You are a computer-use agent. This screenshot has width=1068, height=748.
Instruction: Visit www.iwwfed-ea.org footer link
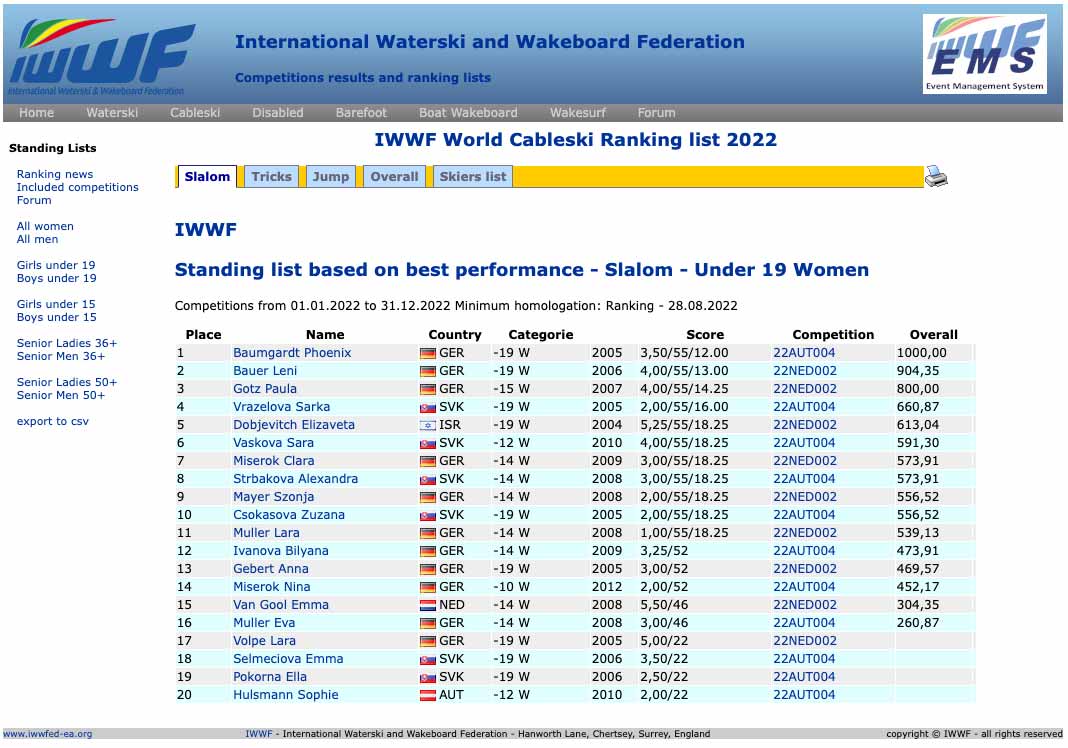47,734
